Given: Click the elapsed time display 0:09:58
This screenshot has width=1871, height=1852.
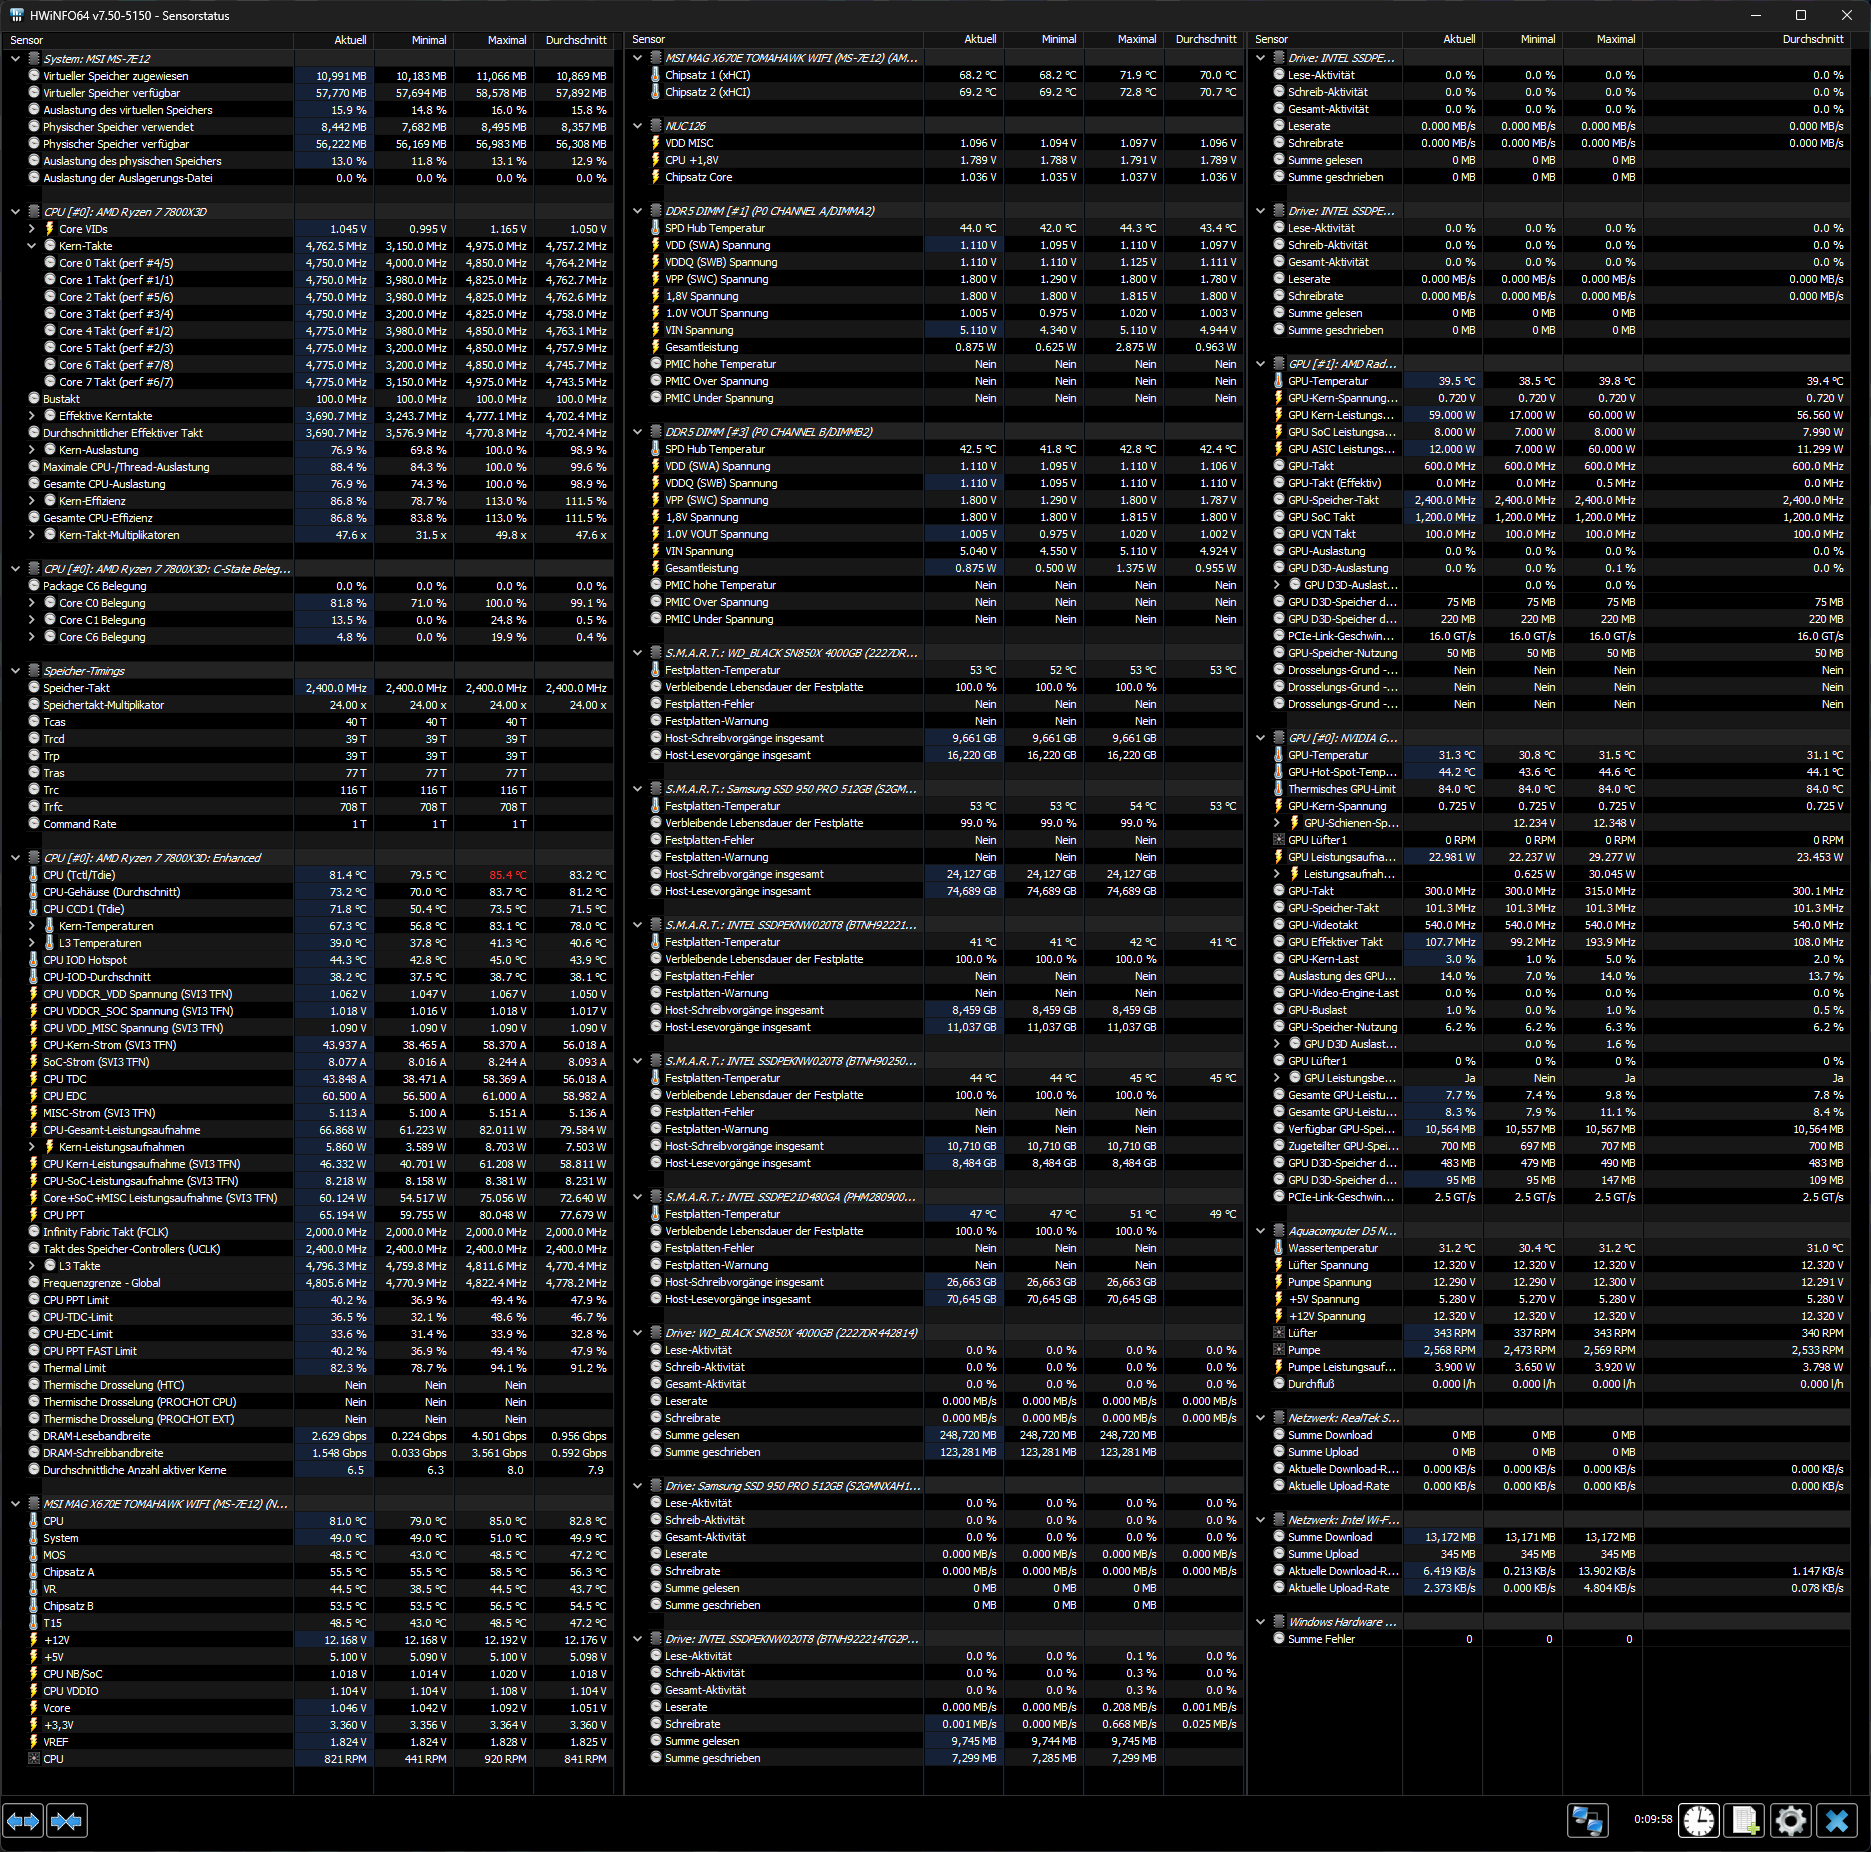Looking at the screenshot, I should point(1654,1821).
